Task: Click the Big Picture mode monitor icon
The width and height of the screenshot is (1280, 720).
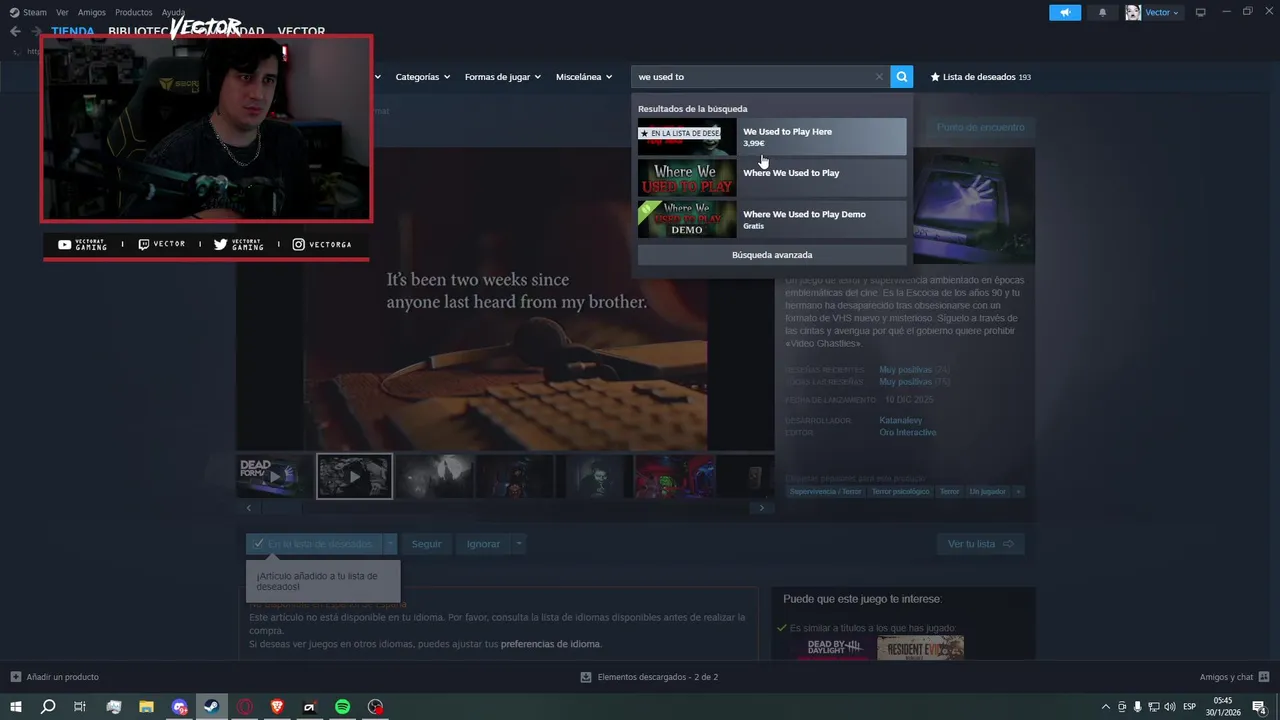Action: (x=1201, y=12)
